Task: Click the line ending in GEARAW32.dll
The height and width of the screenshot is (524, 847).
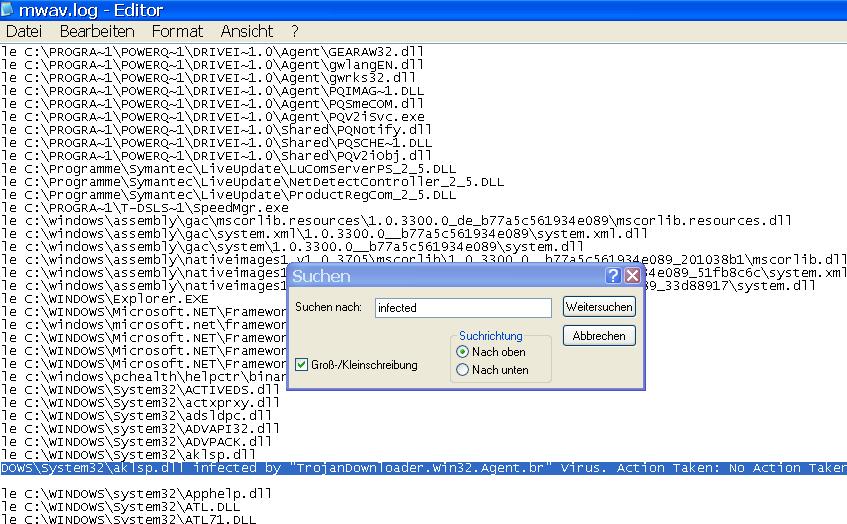Action: click(200, 51)
